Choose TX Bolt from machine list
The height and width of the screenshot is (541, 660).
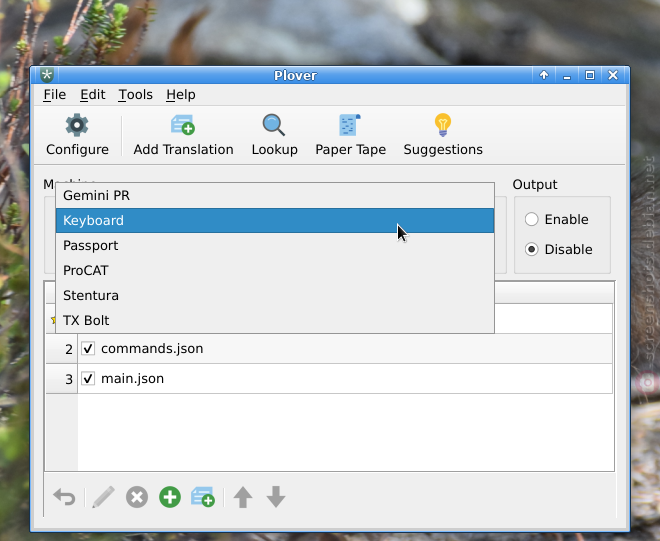pos(275,320)
